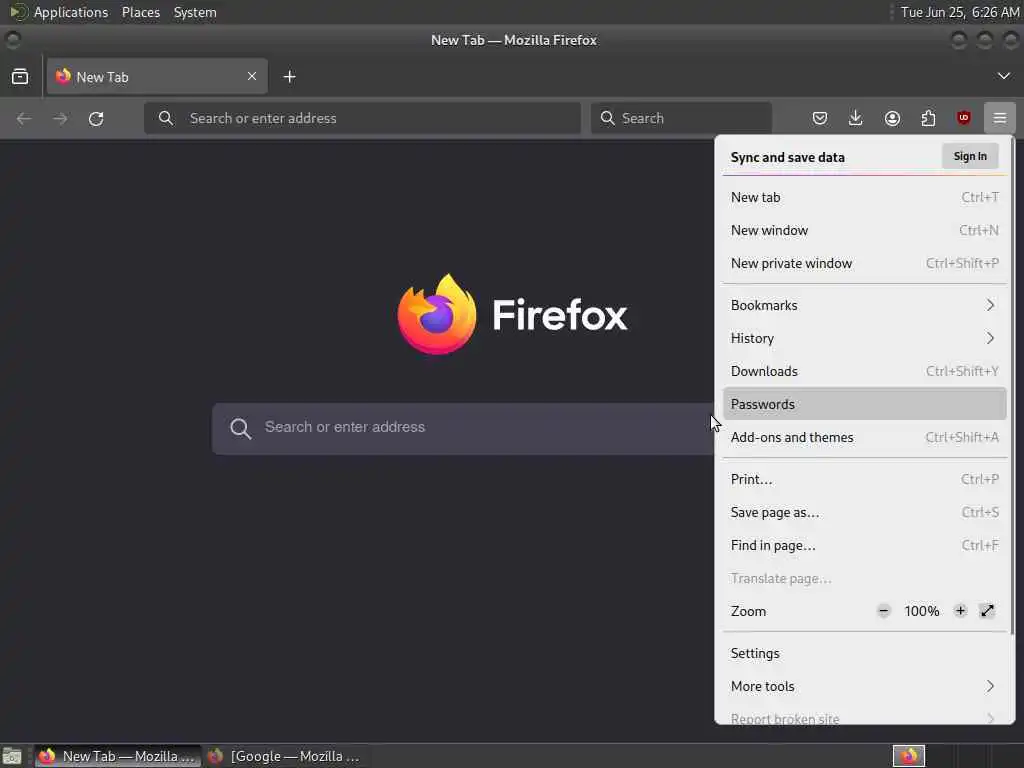1024x768 pixels.
Task: Switch to Google Mozilla taskbar window
Action: click(x=285, y=756)
